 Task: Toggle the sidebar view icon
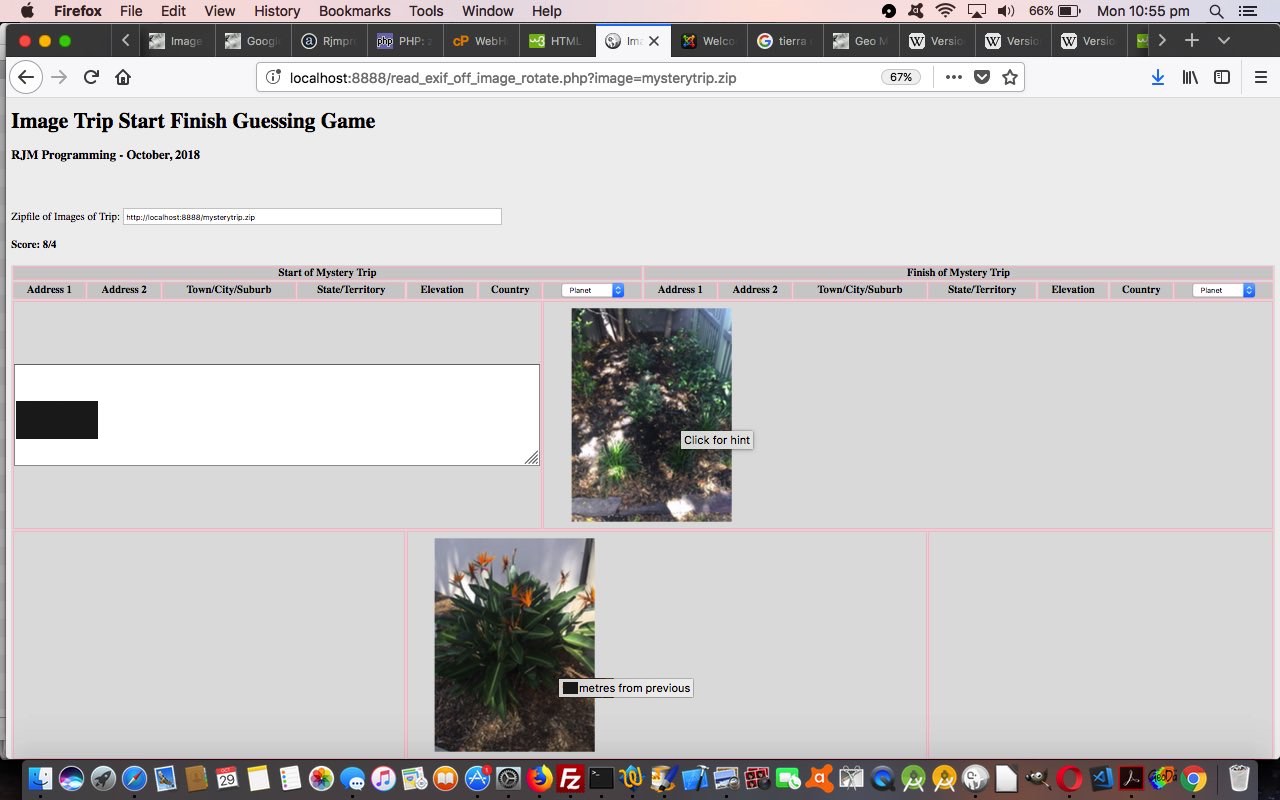1222,77
